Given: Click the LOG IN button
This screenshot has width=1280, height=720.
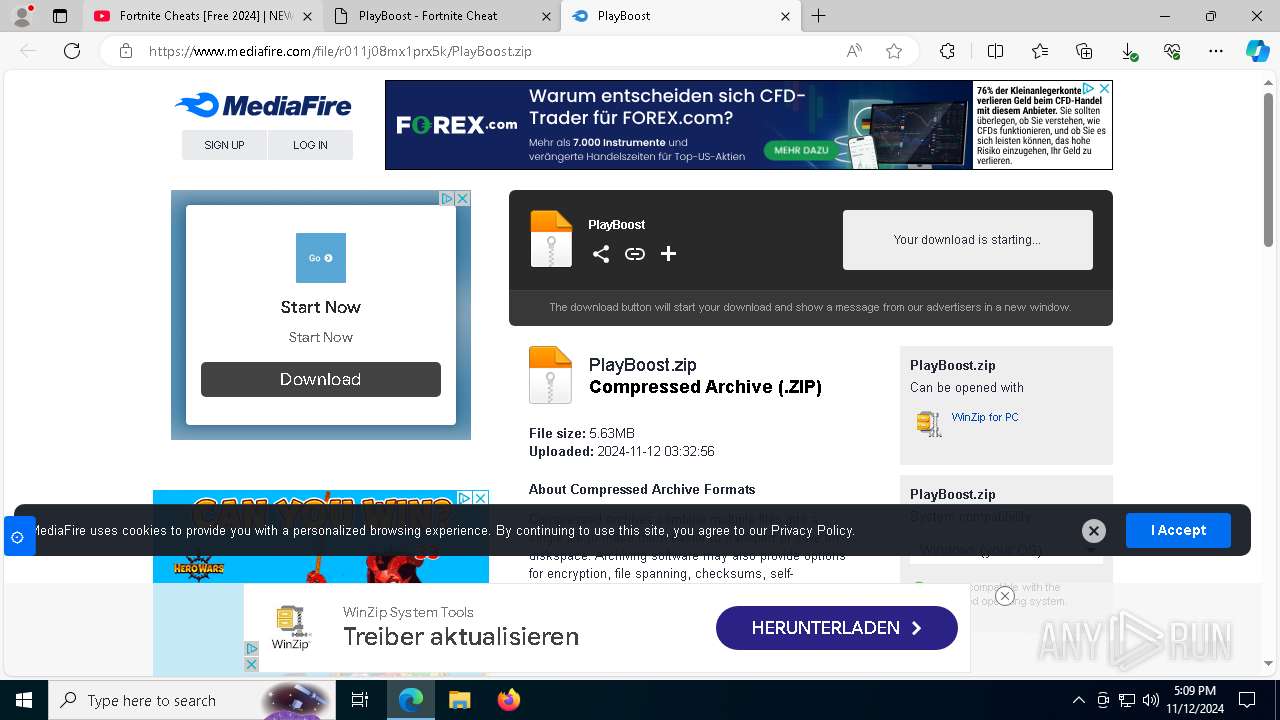Looking at the screenshot, I should [310, 145].
